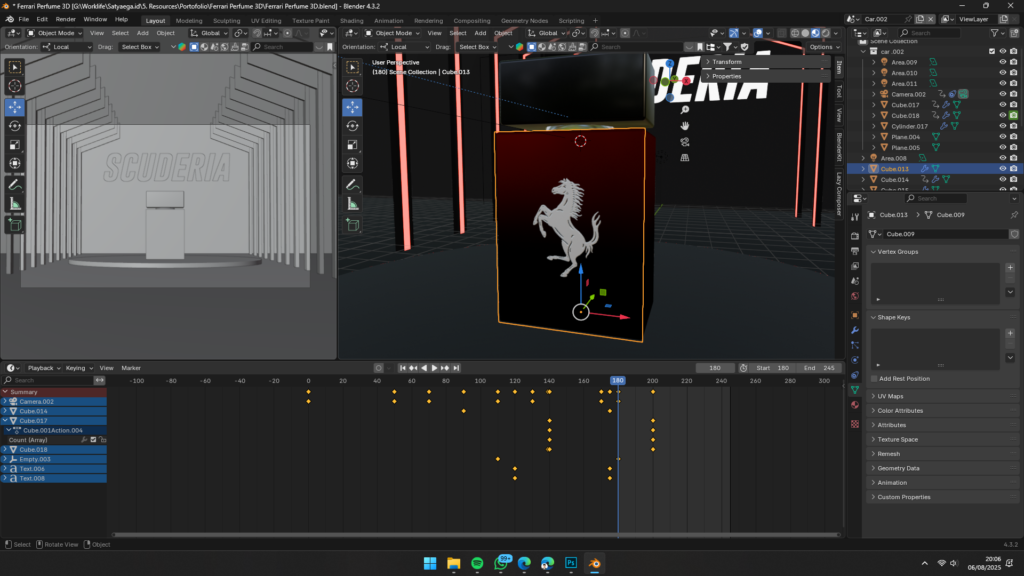Screen dimensions: 1024x576
Task: Collapse the Cube.017 channel in the timeline
Action: pyautogui.click(x=4, y=421)
